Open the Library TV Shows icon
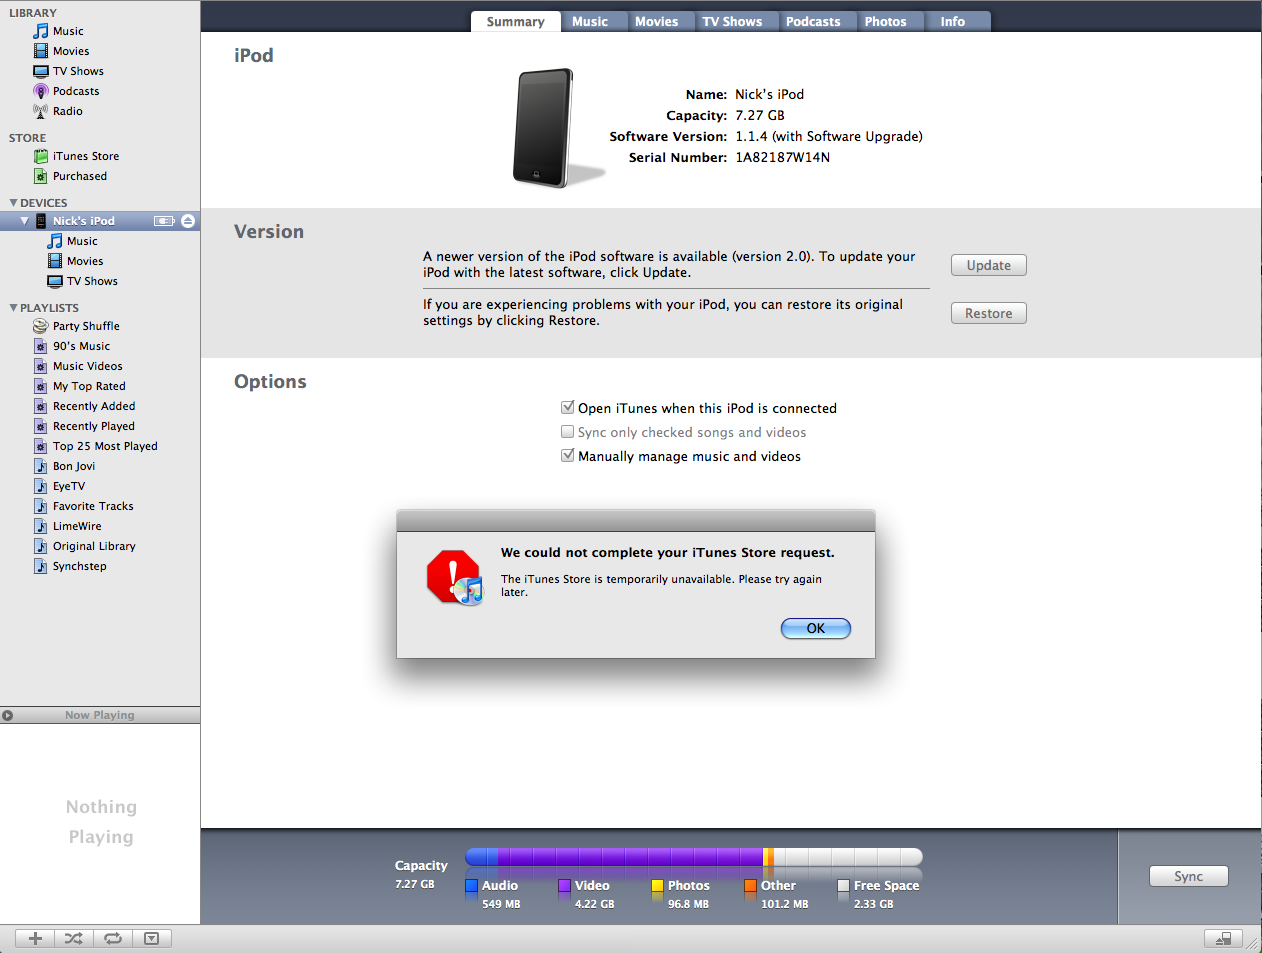Viewport: 1262px width, 953px height. click(x=41, y=71)
